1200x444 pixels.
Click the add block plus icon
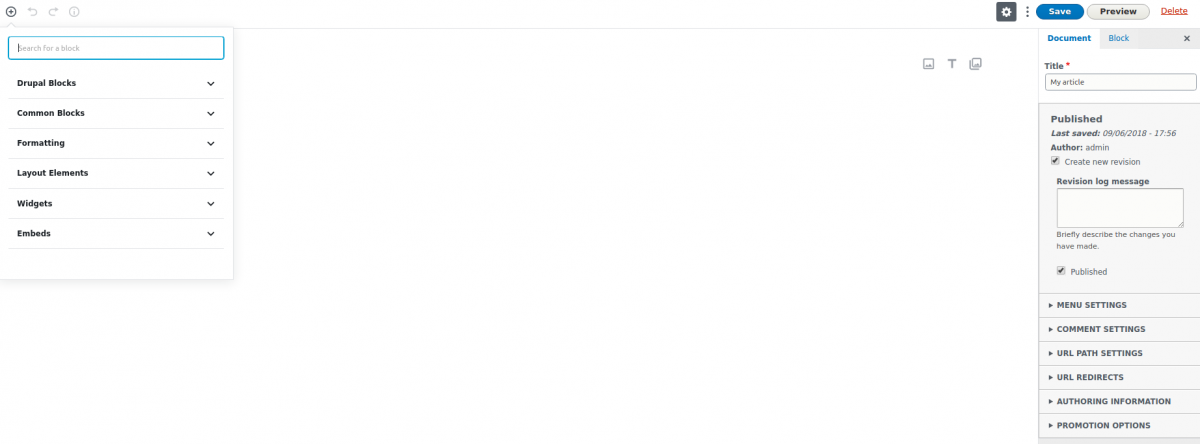pos(11,11)
